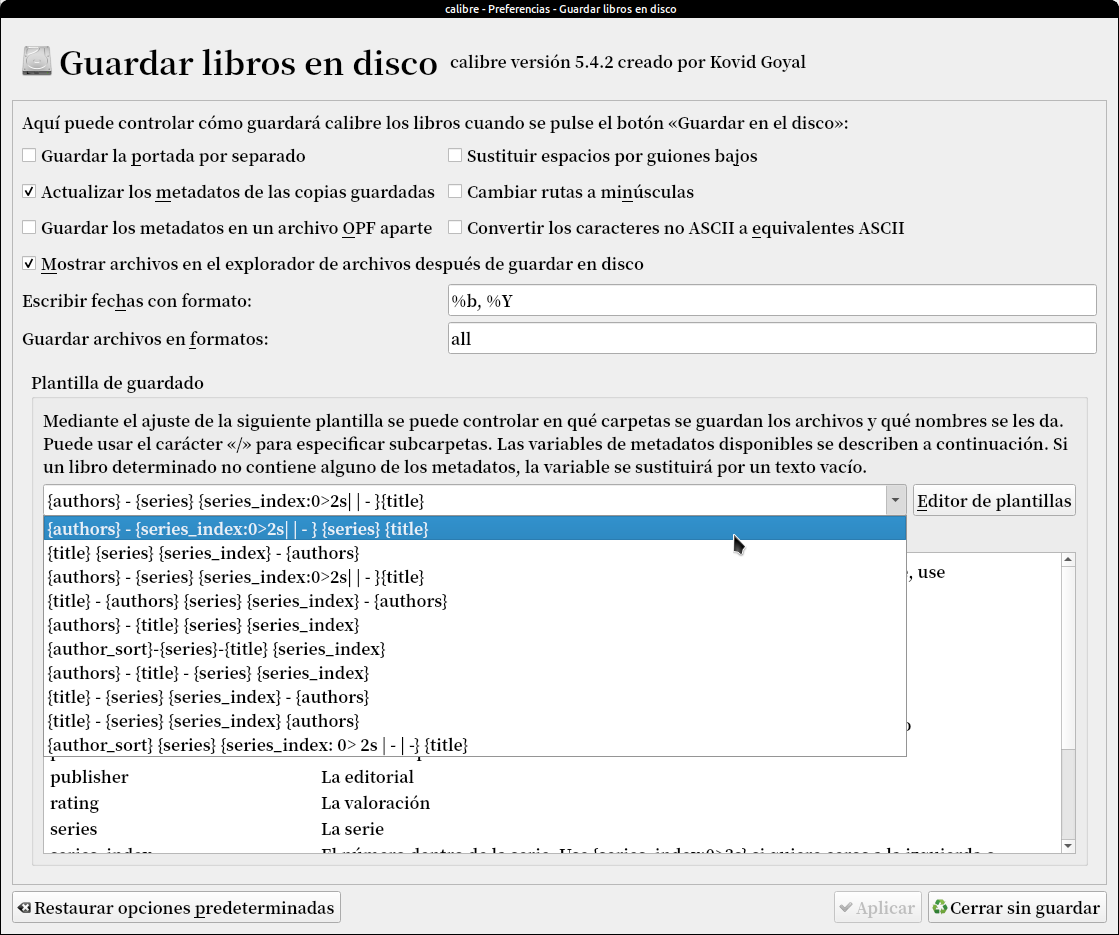Image resolution: width=1119 pixels, height=935 pixels.
Task: Pick {authors} - {series} {series_index:0>2s| | - }{title} in list
Action: tap(475, 577)
